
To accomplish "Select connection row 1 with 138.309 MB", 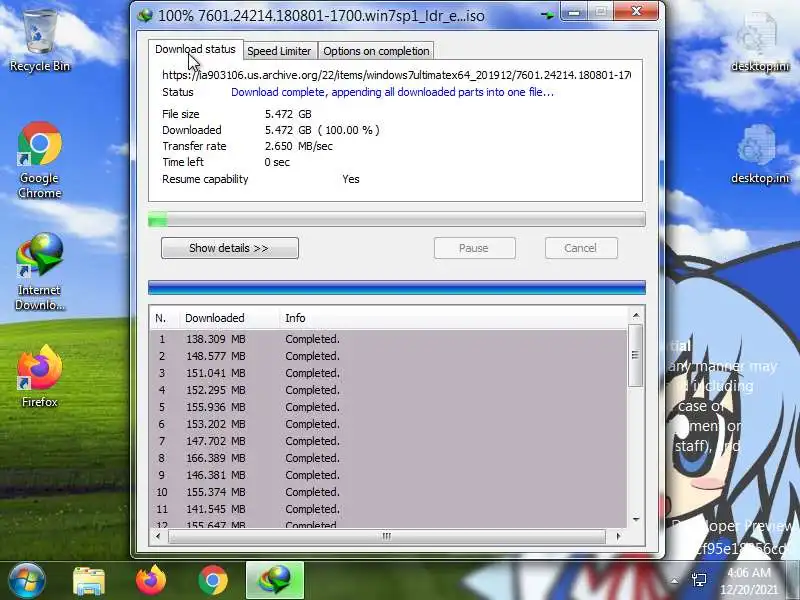I will pos(388,339).
